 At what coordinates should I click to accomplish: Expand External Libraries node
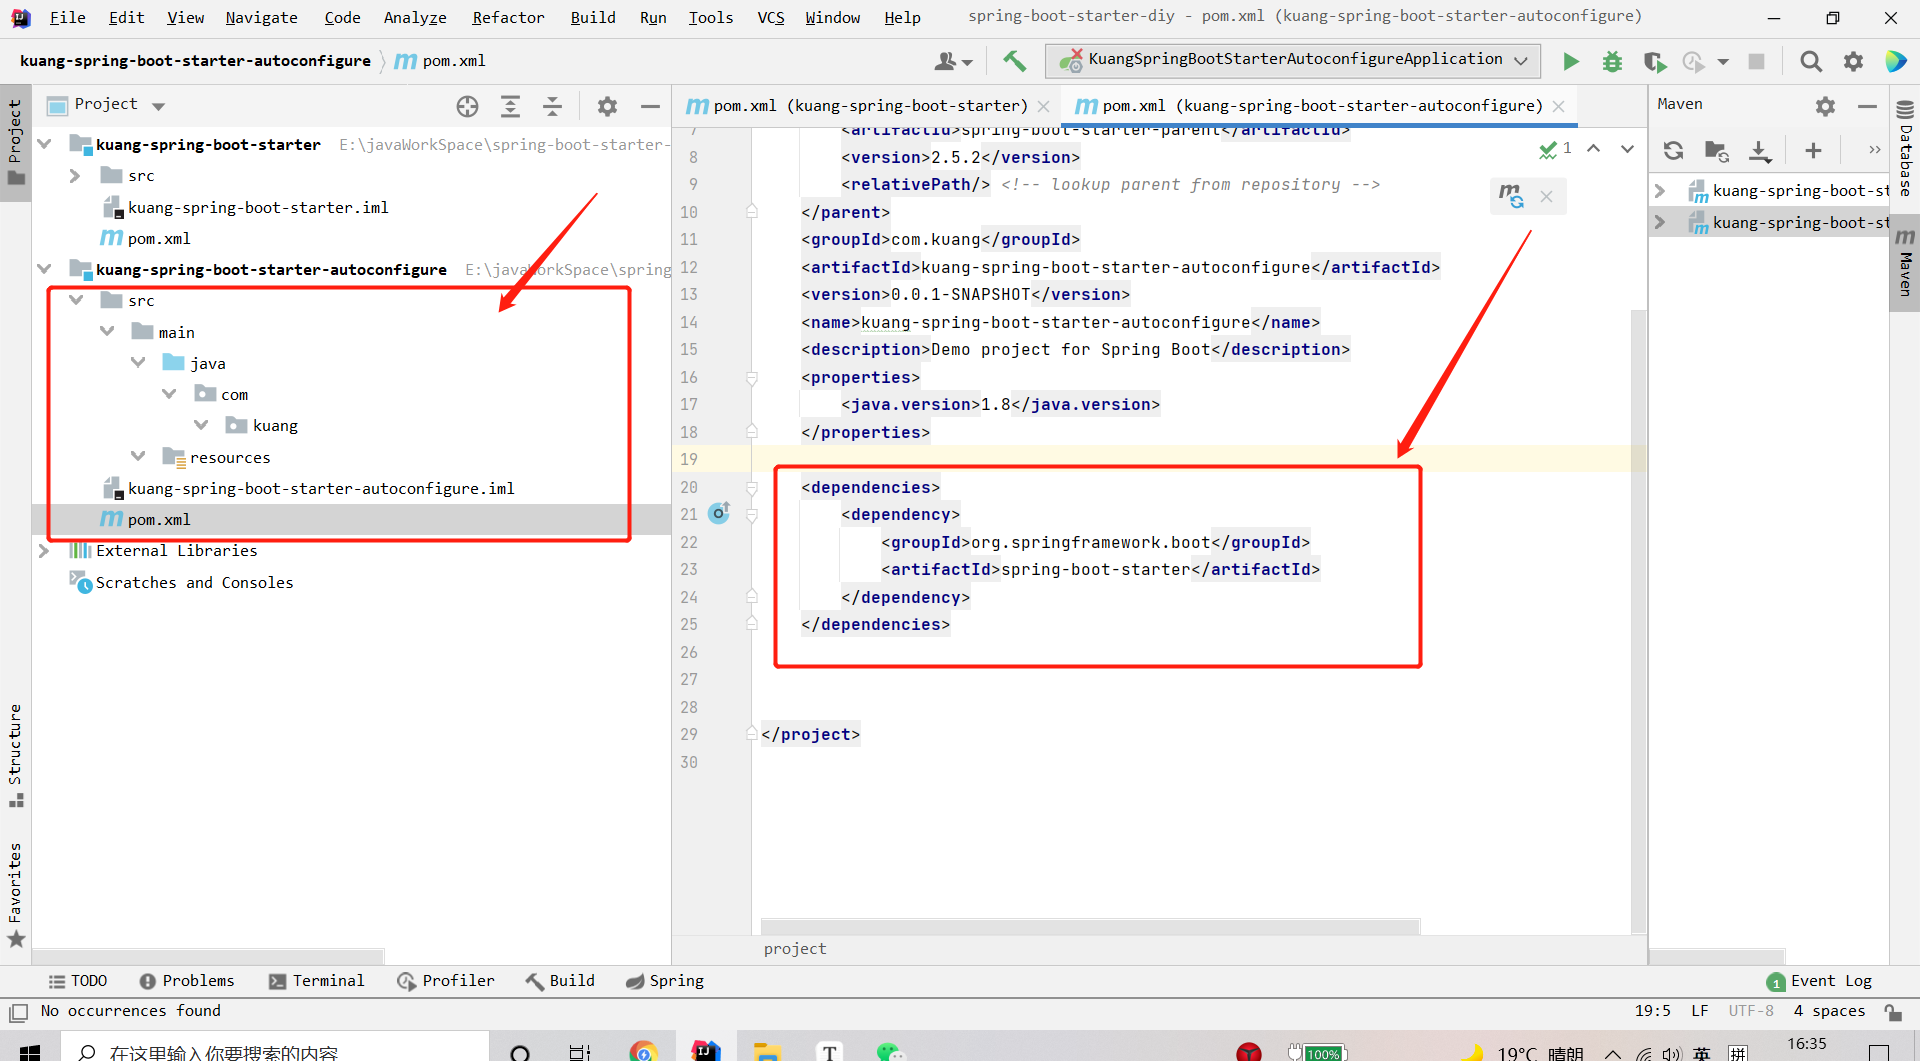(44, 551)
